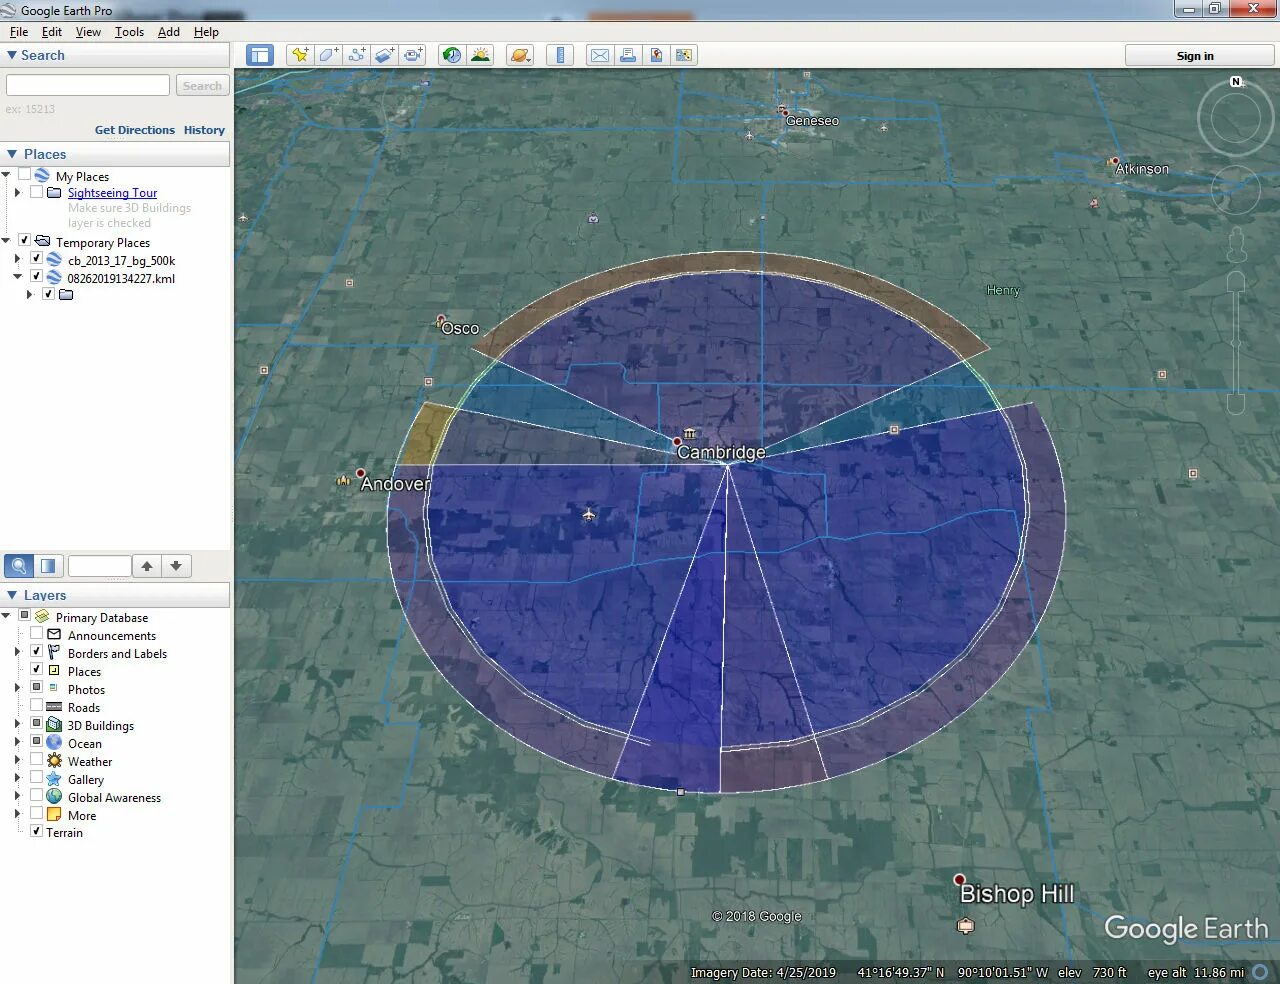Collapse the 08262019134227.kml tree node
1280x984 pixels.
[17, 277]
